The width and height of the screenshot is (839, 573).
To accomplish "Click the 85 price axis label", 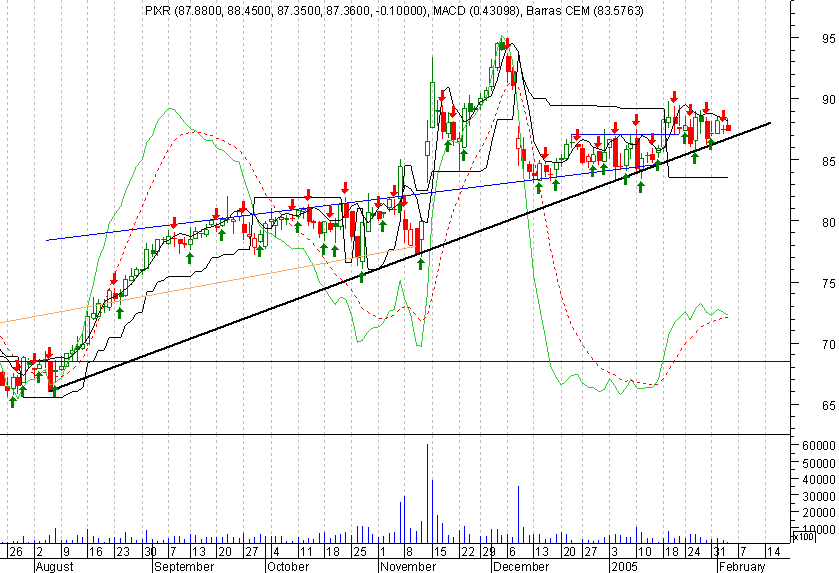I will (x=828, y=161).
